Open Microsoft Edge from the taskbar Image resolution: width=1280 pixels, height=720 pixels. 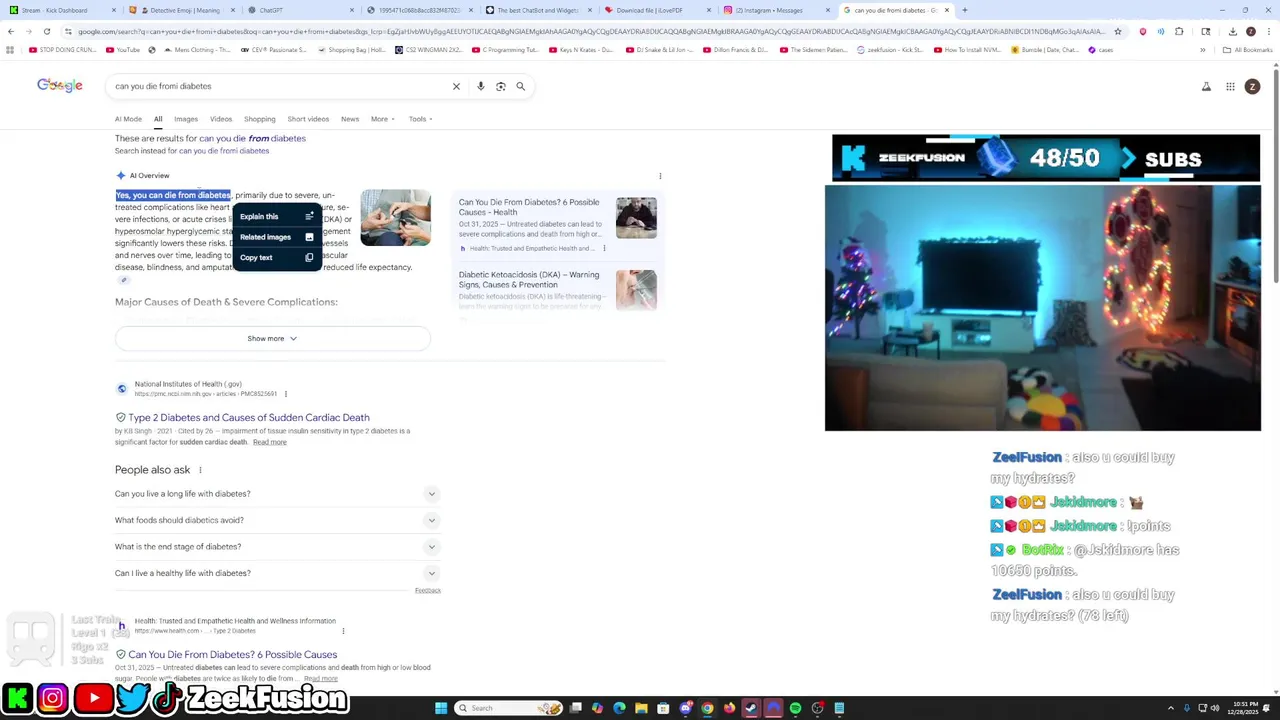[x=619, y=708]
